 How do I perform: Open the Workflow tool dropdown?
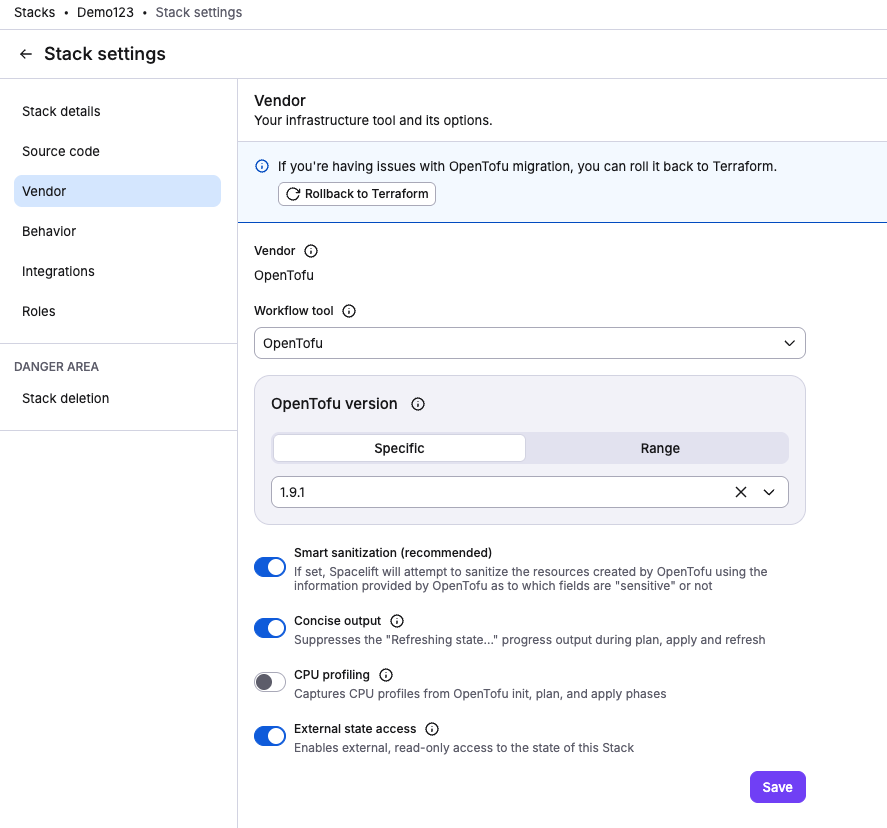pos(529,343)
